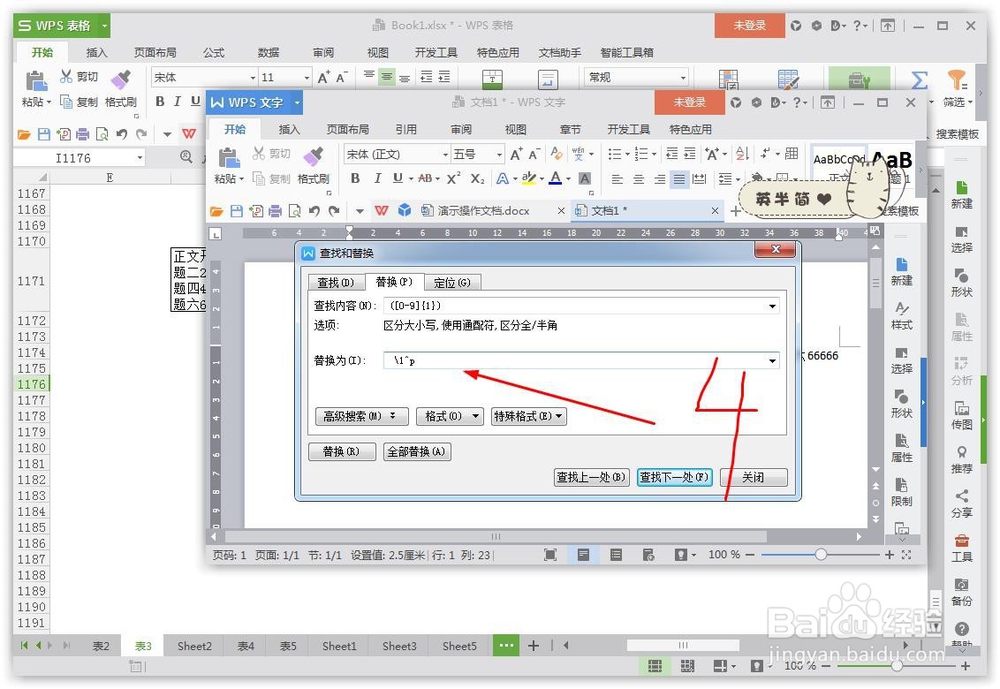The image size is (1000, 689).
Task: Switch to 定位 tab in dialog
Action: click(x=452, y=283)
